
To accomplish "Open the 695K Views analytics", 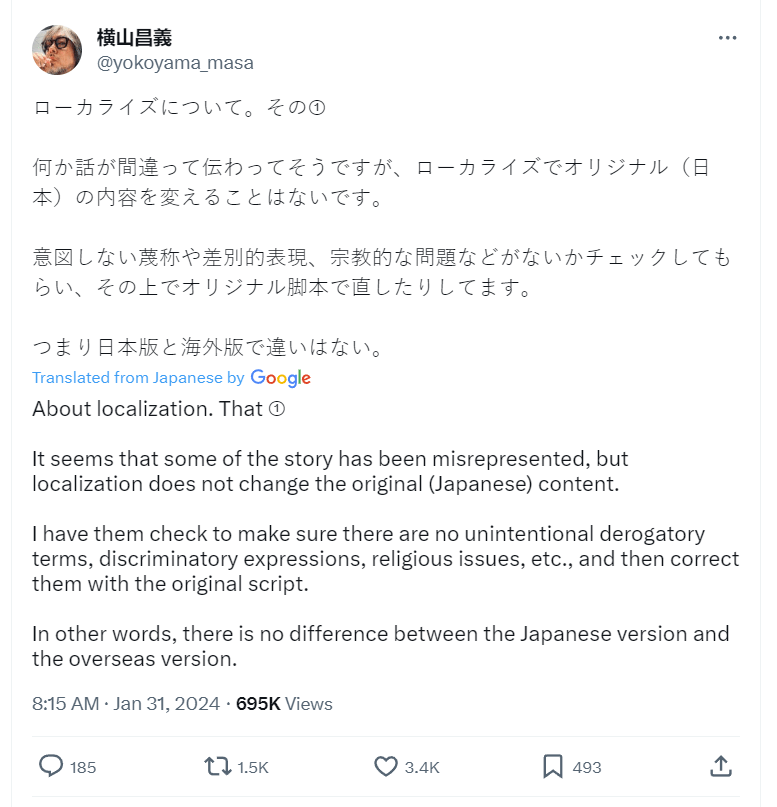I will [284, 704].
